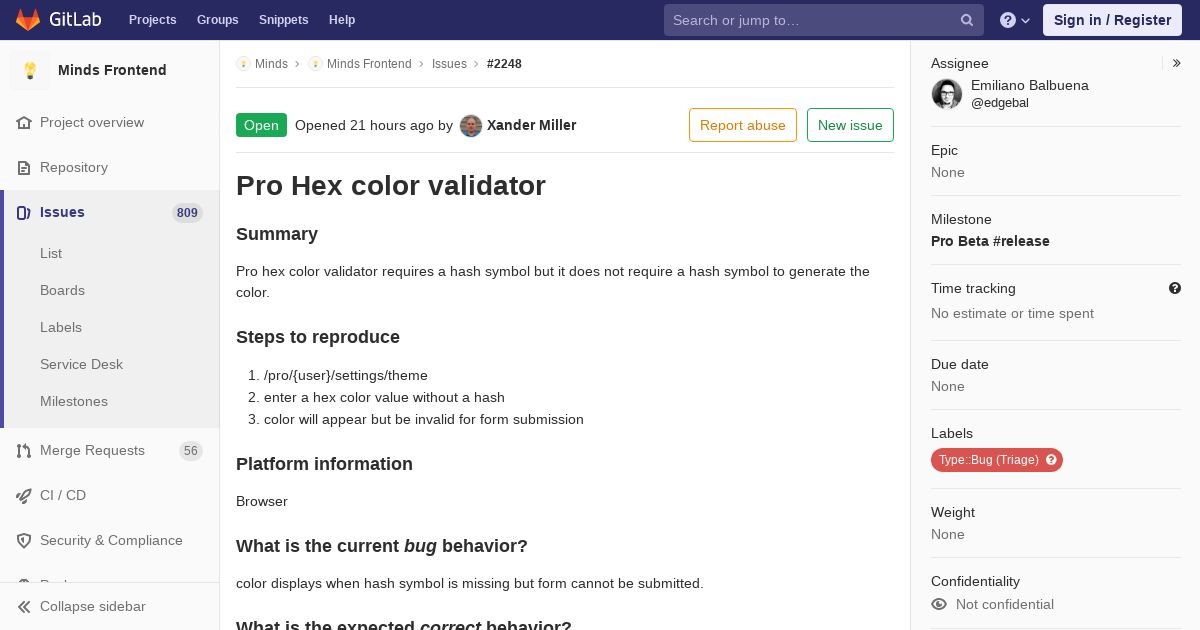
Task: Open the Groups menu
Action: point(217,20)
